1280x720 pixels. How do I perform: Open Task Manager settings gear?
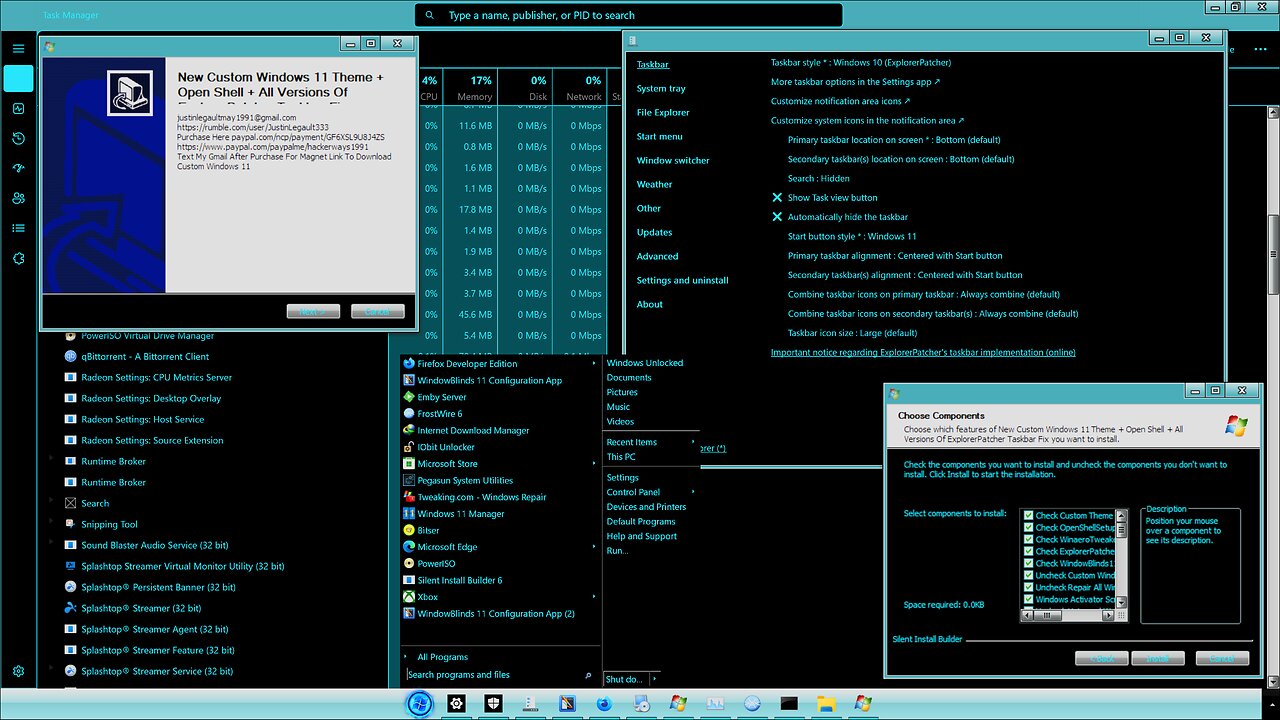tap(18, 672)
